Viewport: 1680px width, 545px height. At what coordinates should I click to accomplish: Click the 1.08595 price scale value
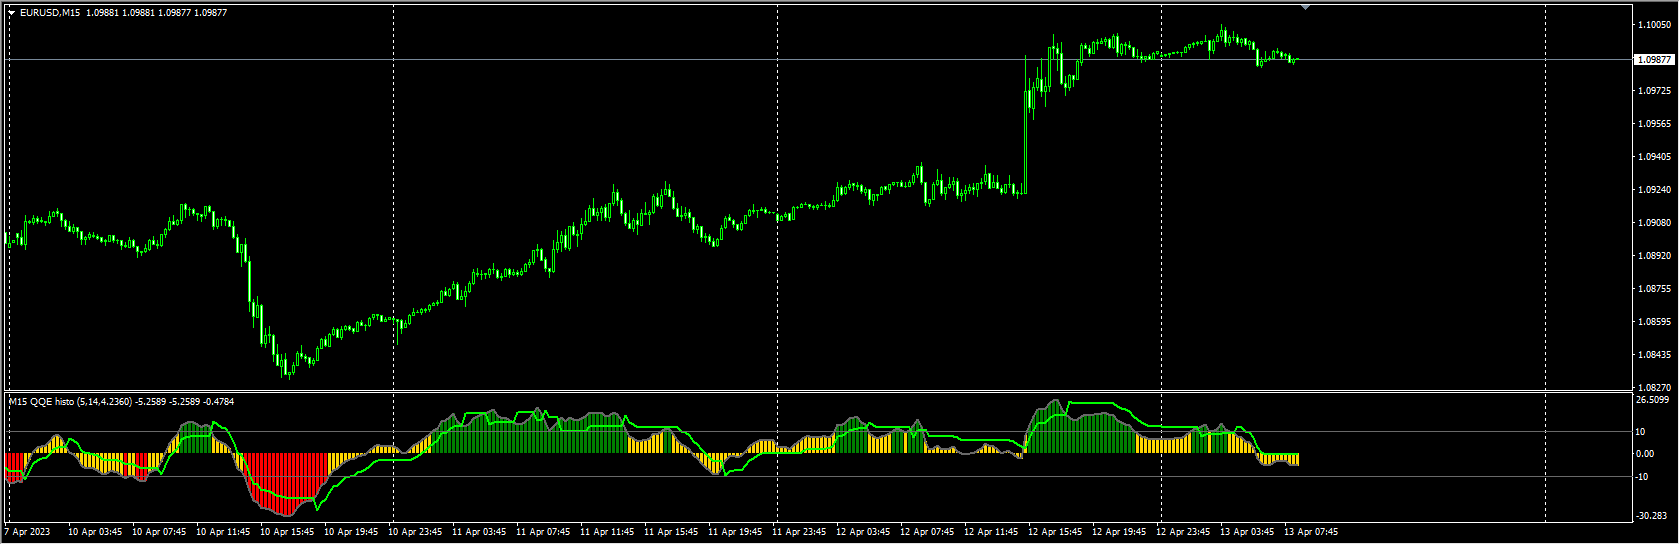coord(1655,322)
